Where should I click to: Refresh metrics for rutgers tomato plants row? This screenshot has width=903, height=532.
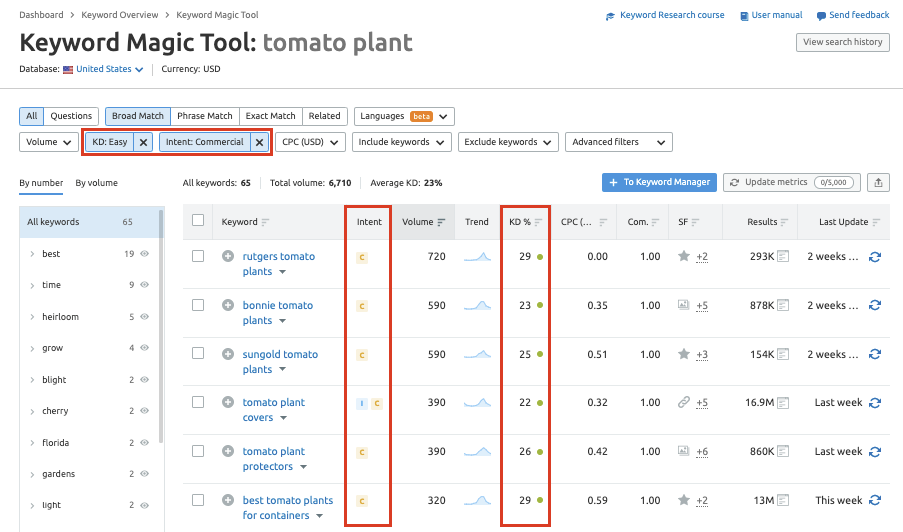click(875, 257)
